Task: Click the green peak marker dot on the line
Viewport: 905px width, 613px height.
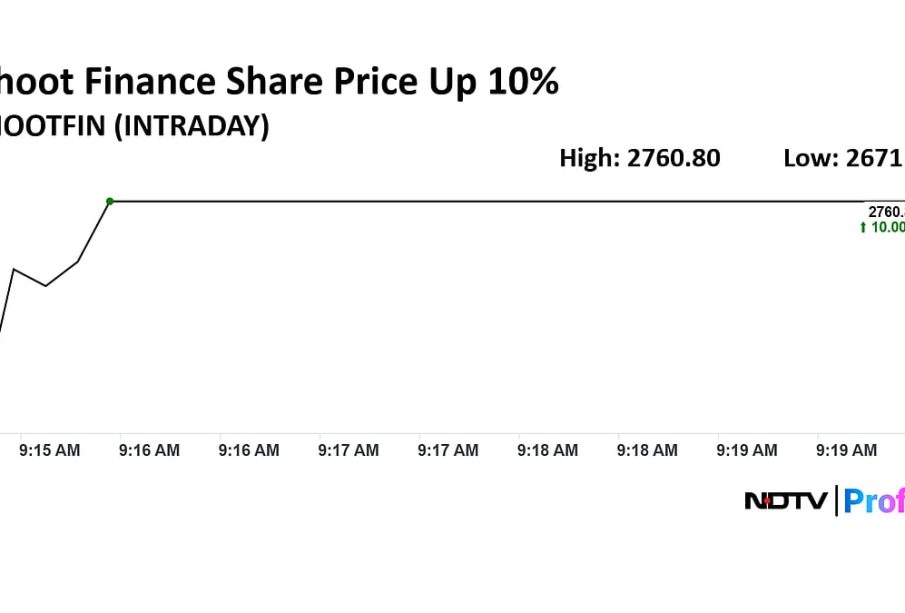Action: click(x=109, y=201)
